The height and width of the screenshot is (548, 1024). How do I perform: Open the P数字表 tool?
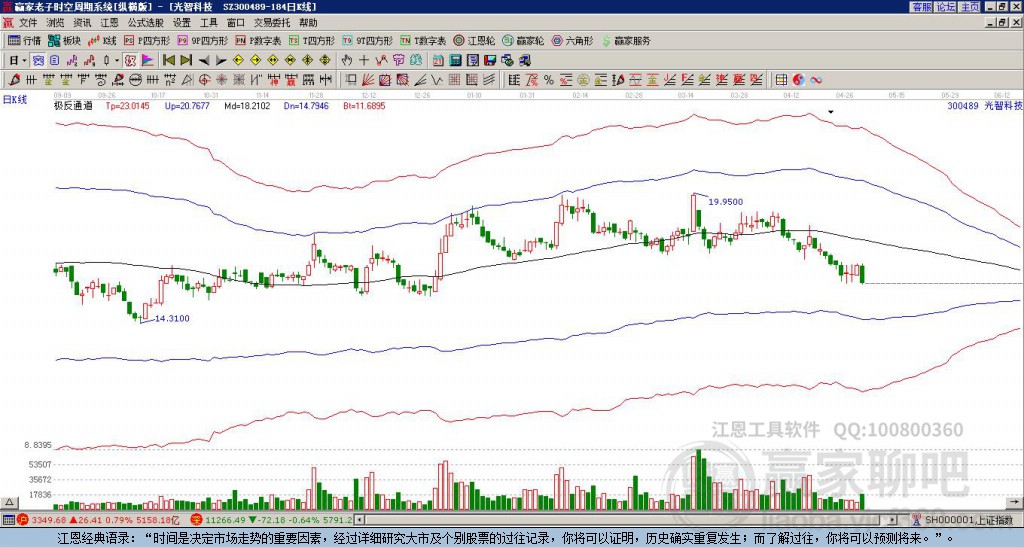(x=259, y=40)
